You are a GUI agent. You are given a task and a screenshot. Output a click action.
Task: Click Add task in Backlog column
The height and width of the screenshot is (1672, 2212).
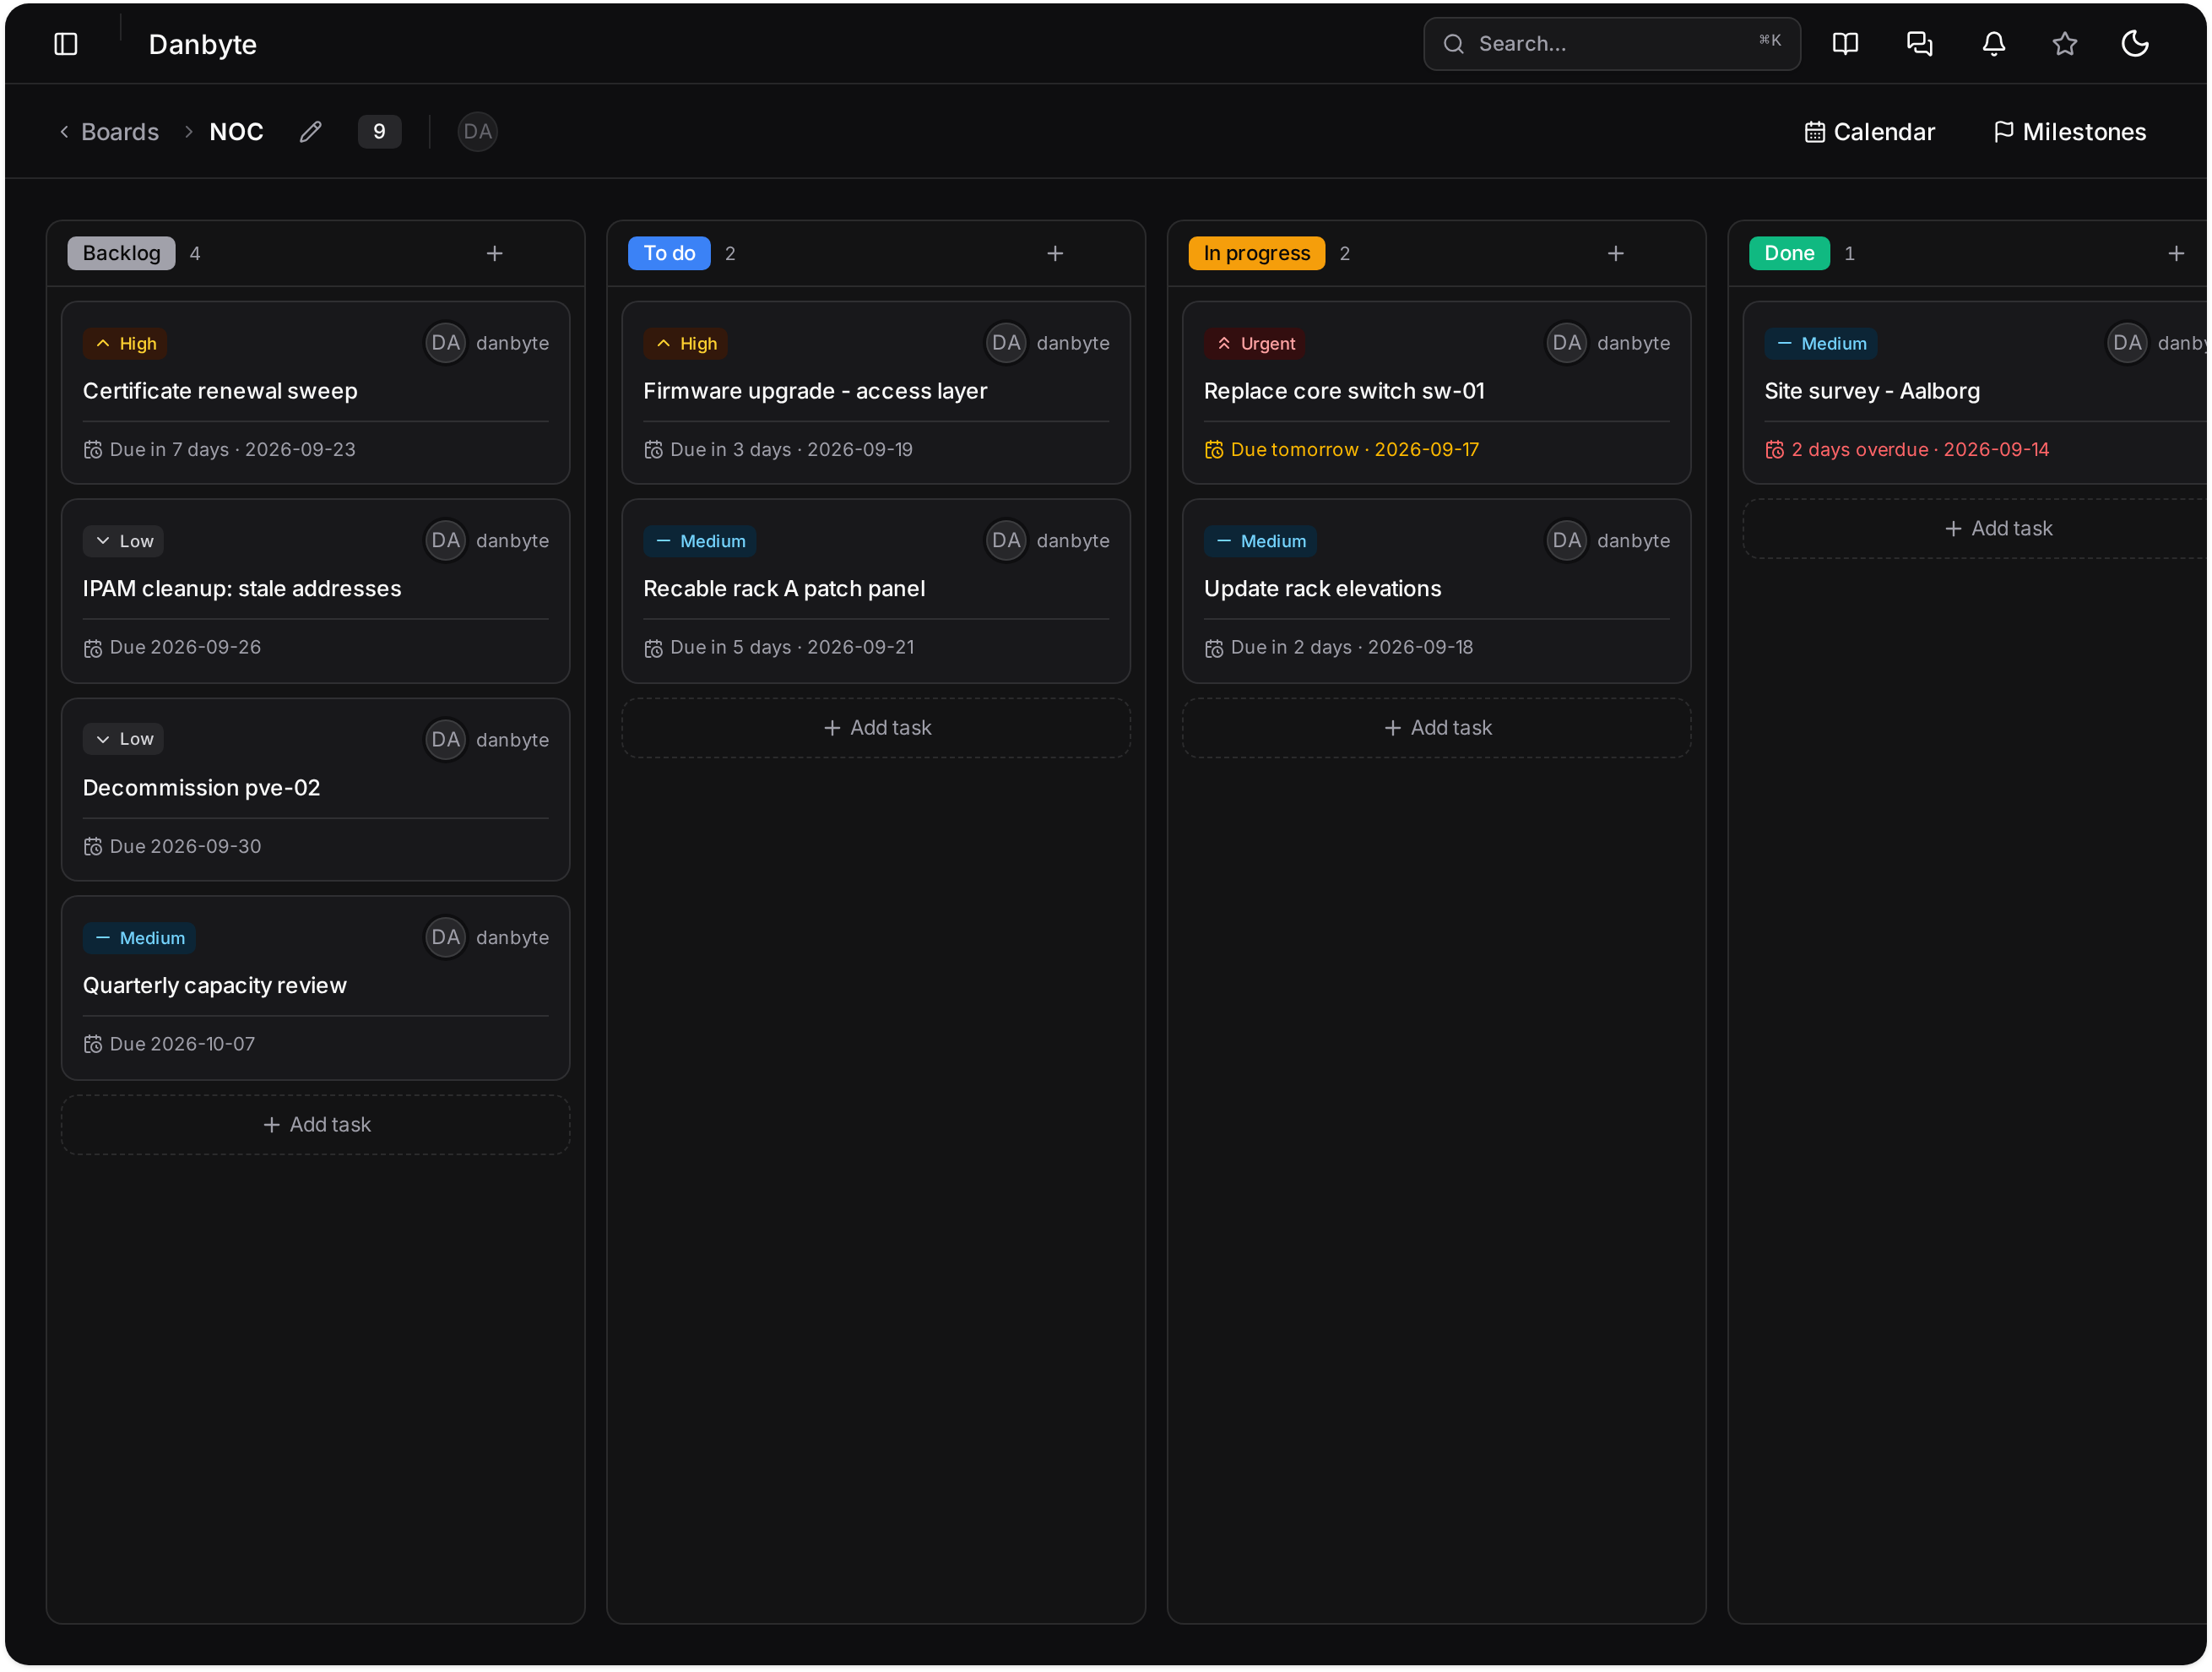(316, 1125)
